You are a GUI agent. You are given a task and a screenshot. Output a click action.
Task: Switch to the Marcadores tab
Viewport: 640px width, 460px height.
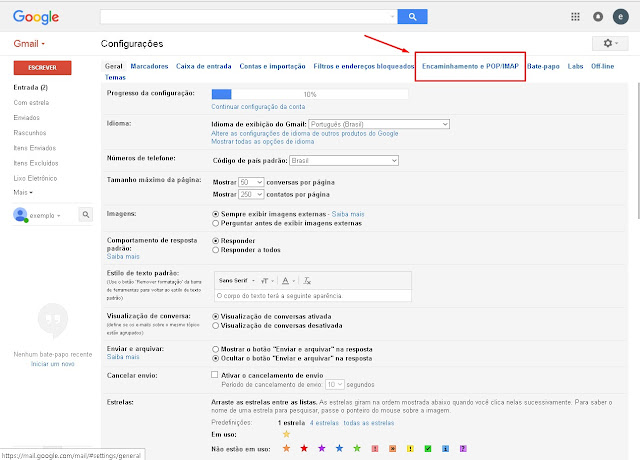pyautogui.click(x=149, y=66)
